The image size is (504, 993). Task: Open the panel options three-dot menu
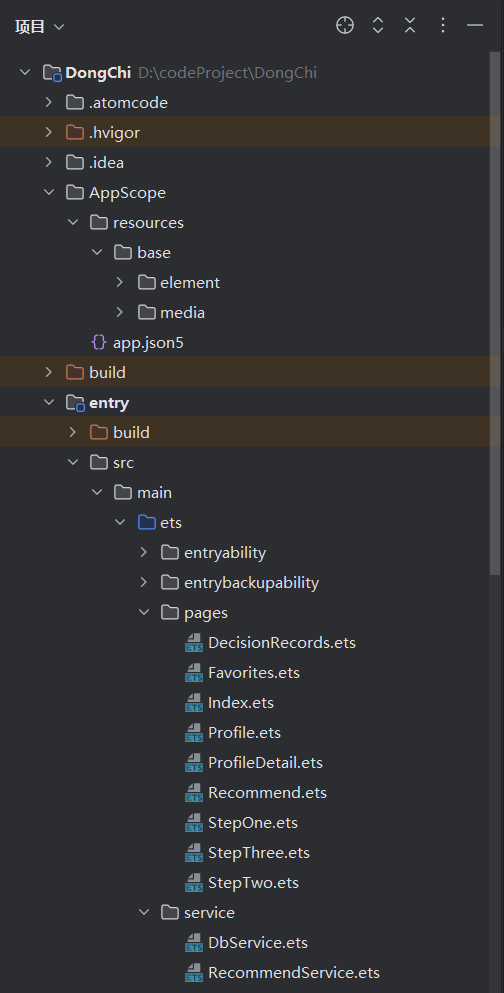(443, 25)
